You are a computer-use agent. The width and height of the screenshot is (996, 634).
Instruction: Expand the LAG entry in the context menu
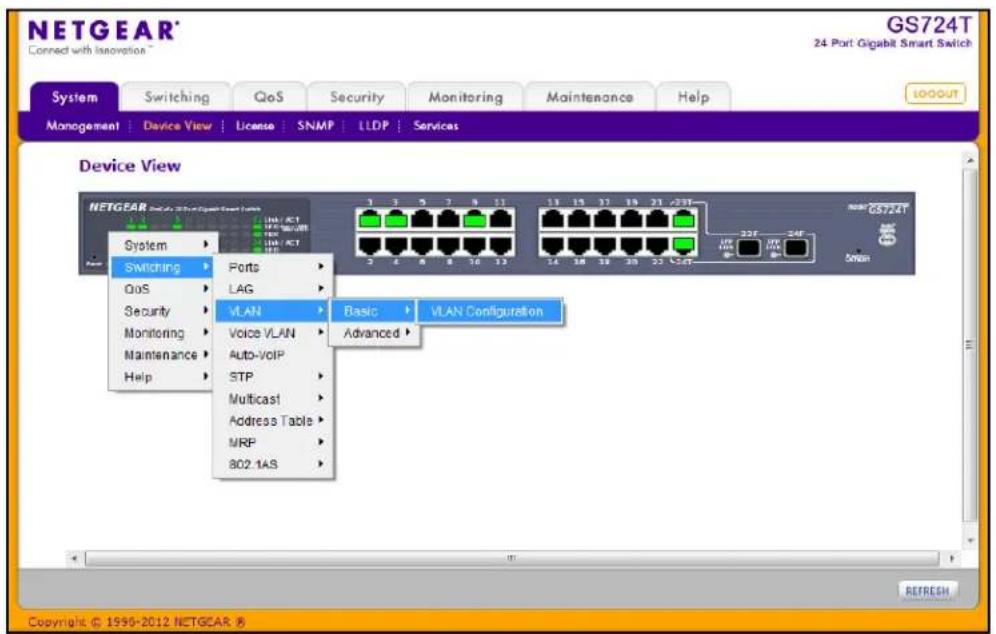pos(273,289)
